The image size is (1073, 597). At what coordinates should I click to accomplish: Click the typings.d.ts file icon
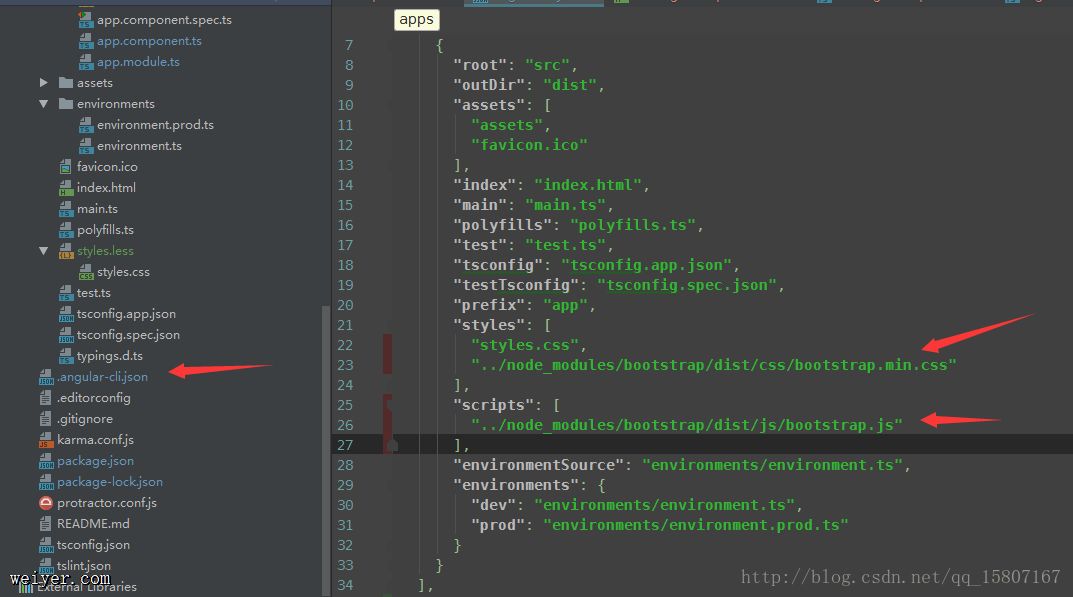66,356
